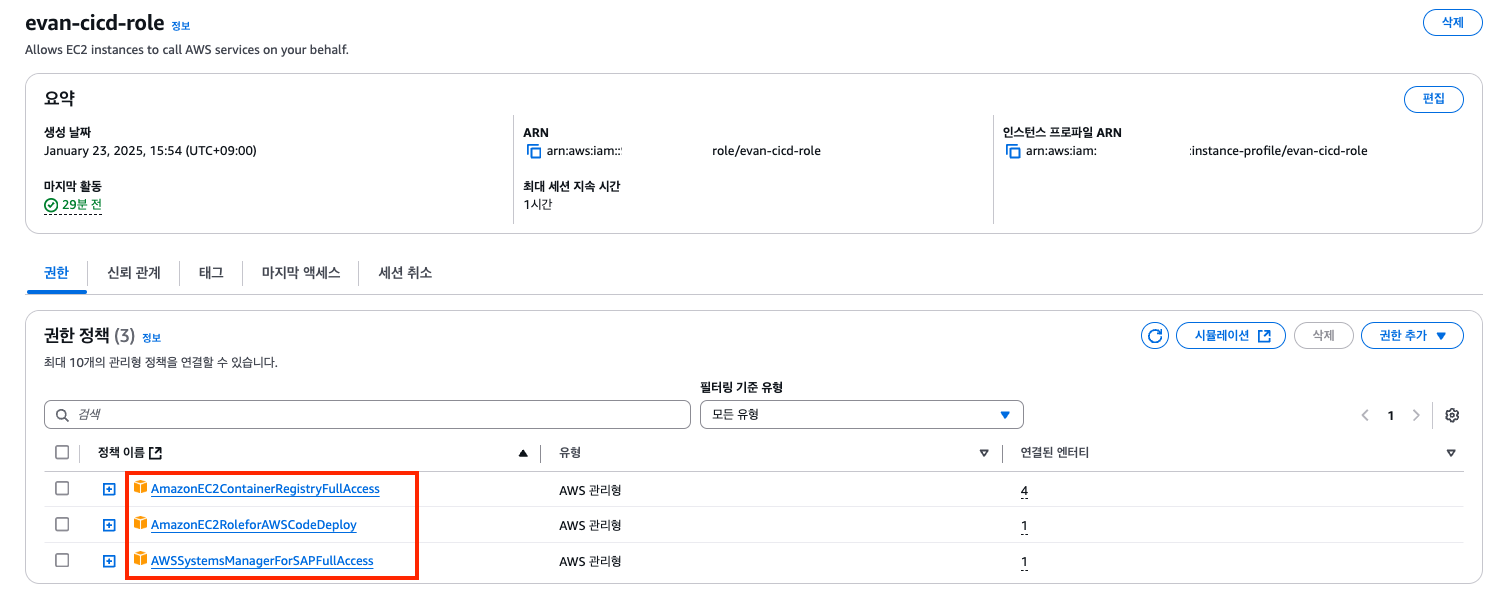The width and height of the screenshot is (1509, 594).
Task: Copy the role ARN with copy icon
Action: click(x=534, y=151)
